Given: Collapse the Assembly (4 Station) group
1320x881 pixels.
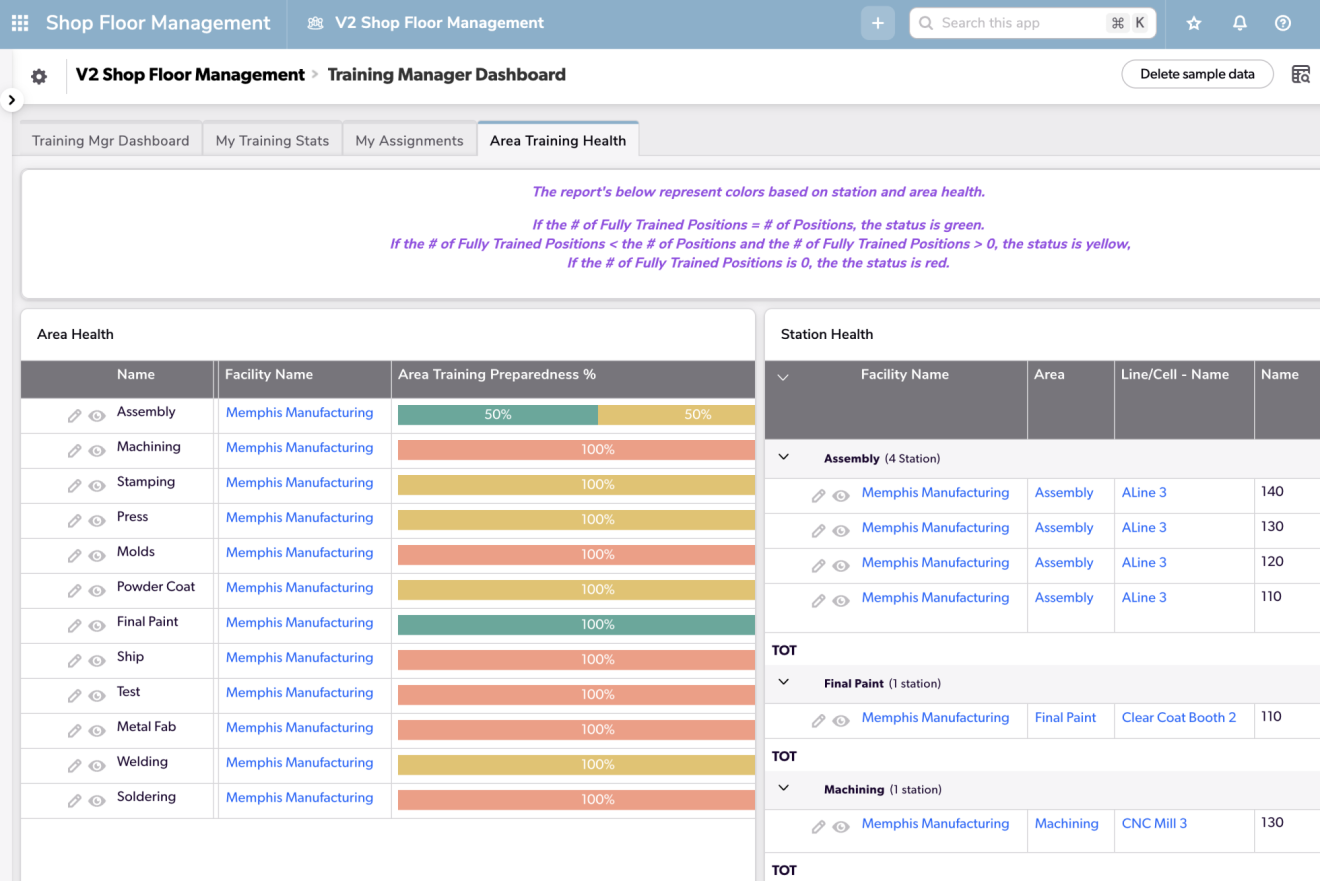Looking at the screenshot, I should (x=784, y=457).
